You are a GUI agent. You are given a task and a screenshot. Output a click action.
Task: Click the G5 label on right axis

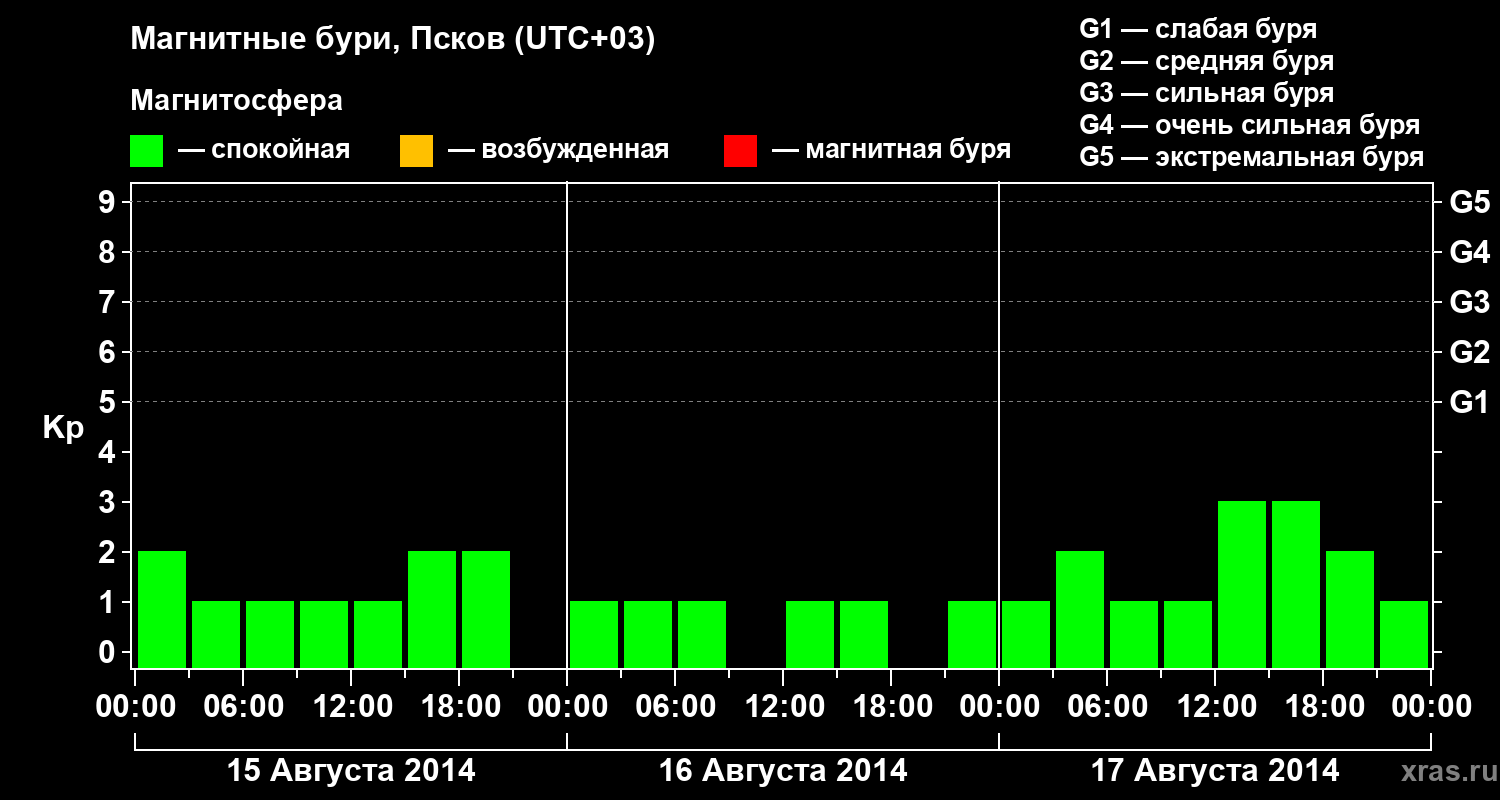pos(1470,202)
